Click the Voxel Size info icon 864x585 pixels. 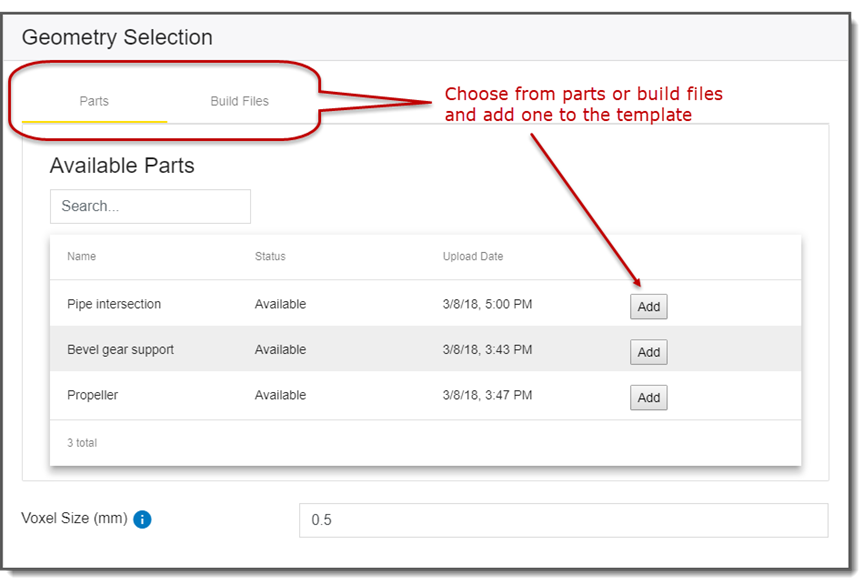(142, 519)
